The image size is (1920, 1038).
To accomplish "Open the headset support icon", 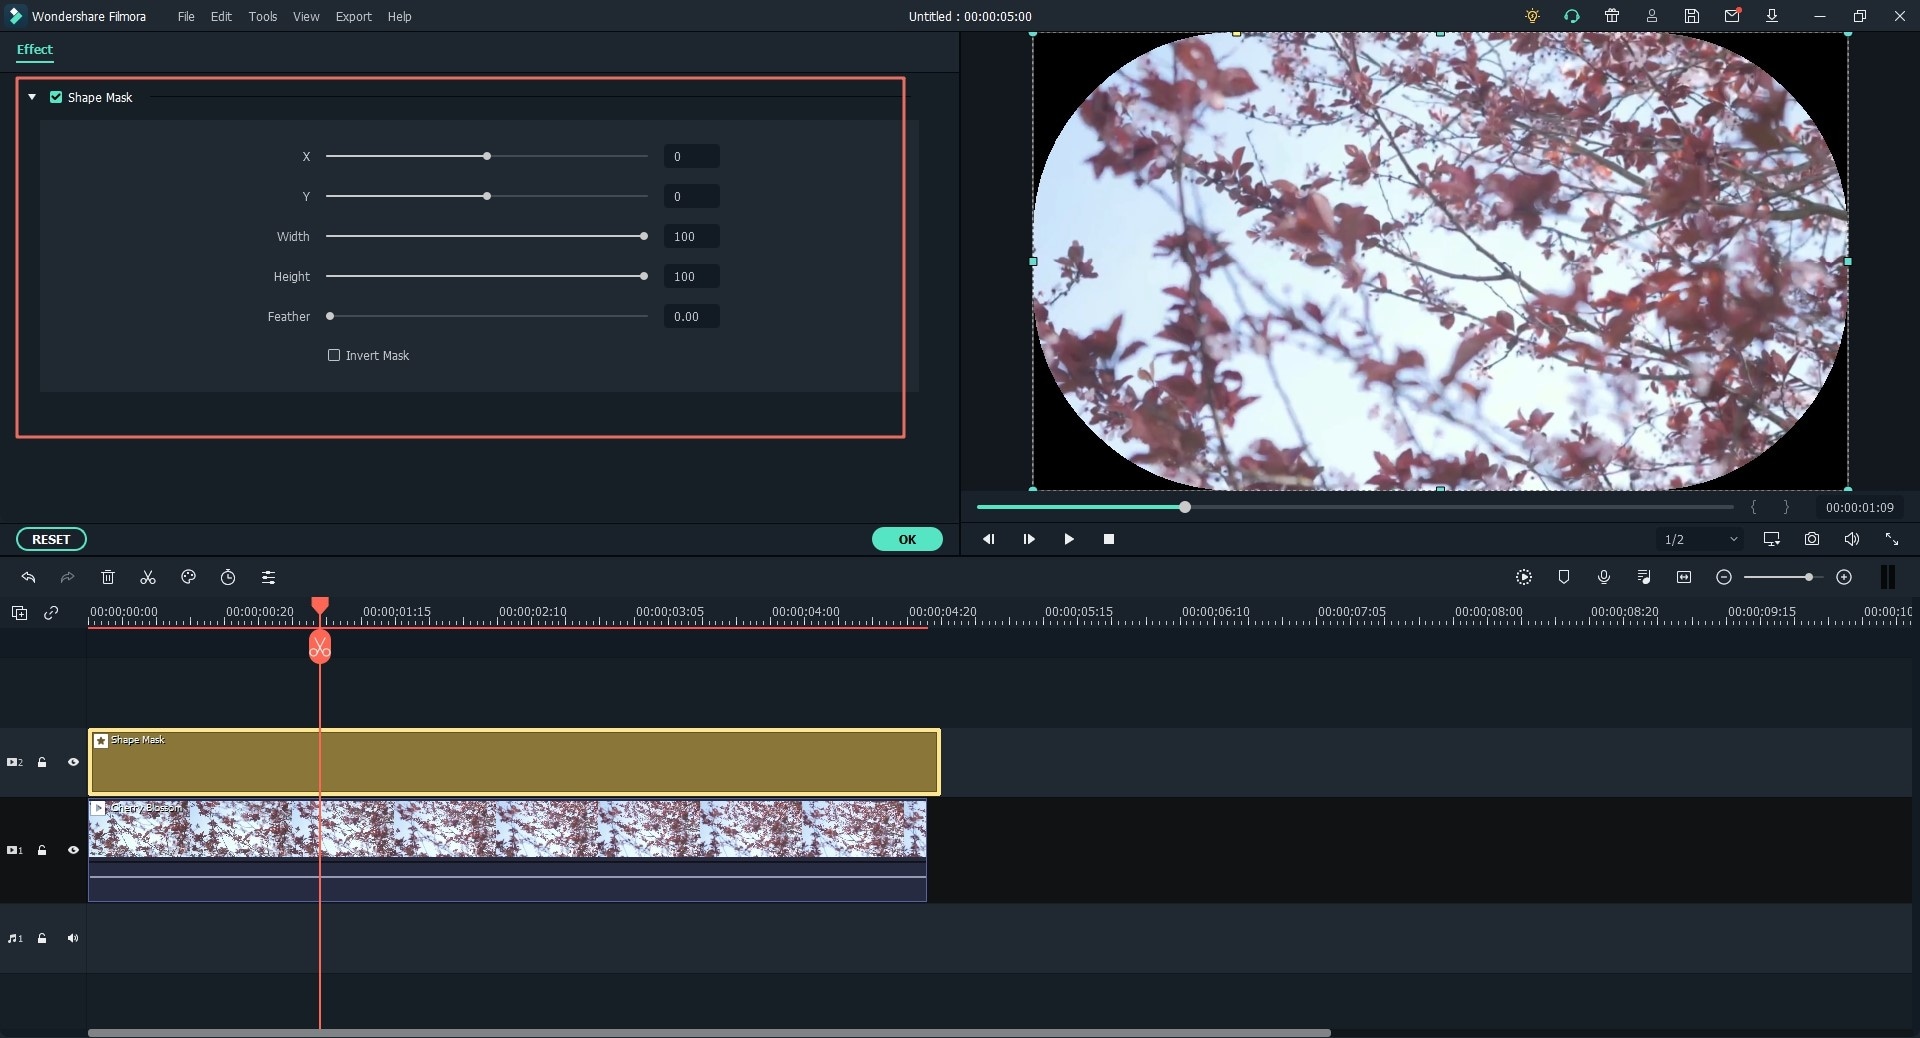I will pos(1572,16).
